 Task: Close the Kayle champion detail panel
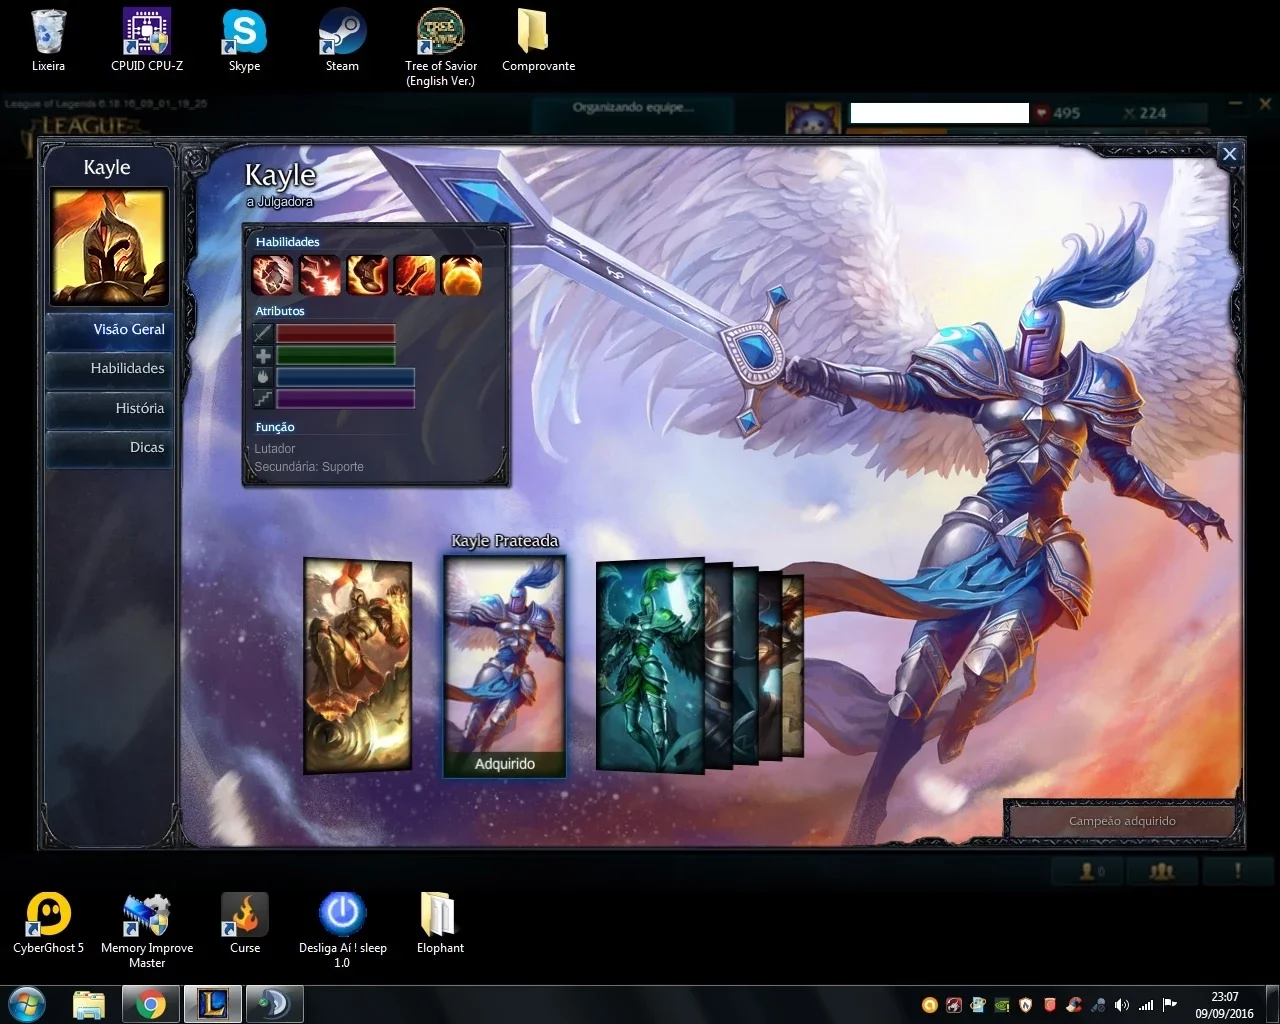click(x=1229, y=154)
